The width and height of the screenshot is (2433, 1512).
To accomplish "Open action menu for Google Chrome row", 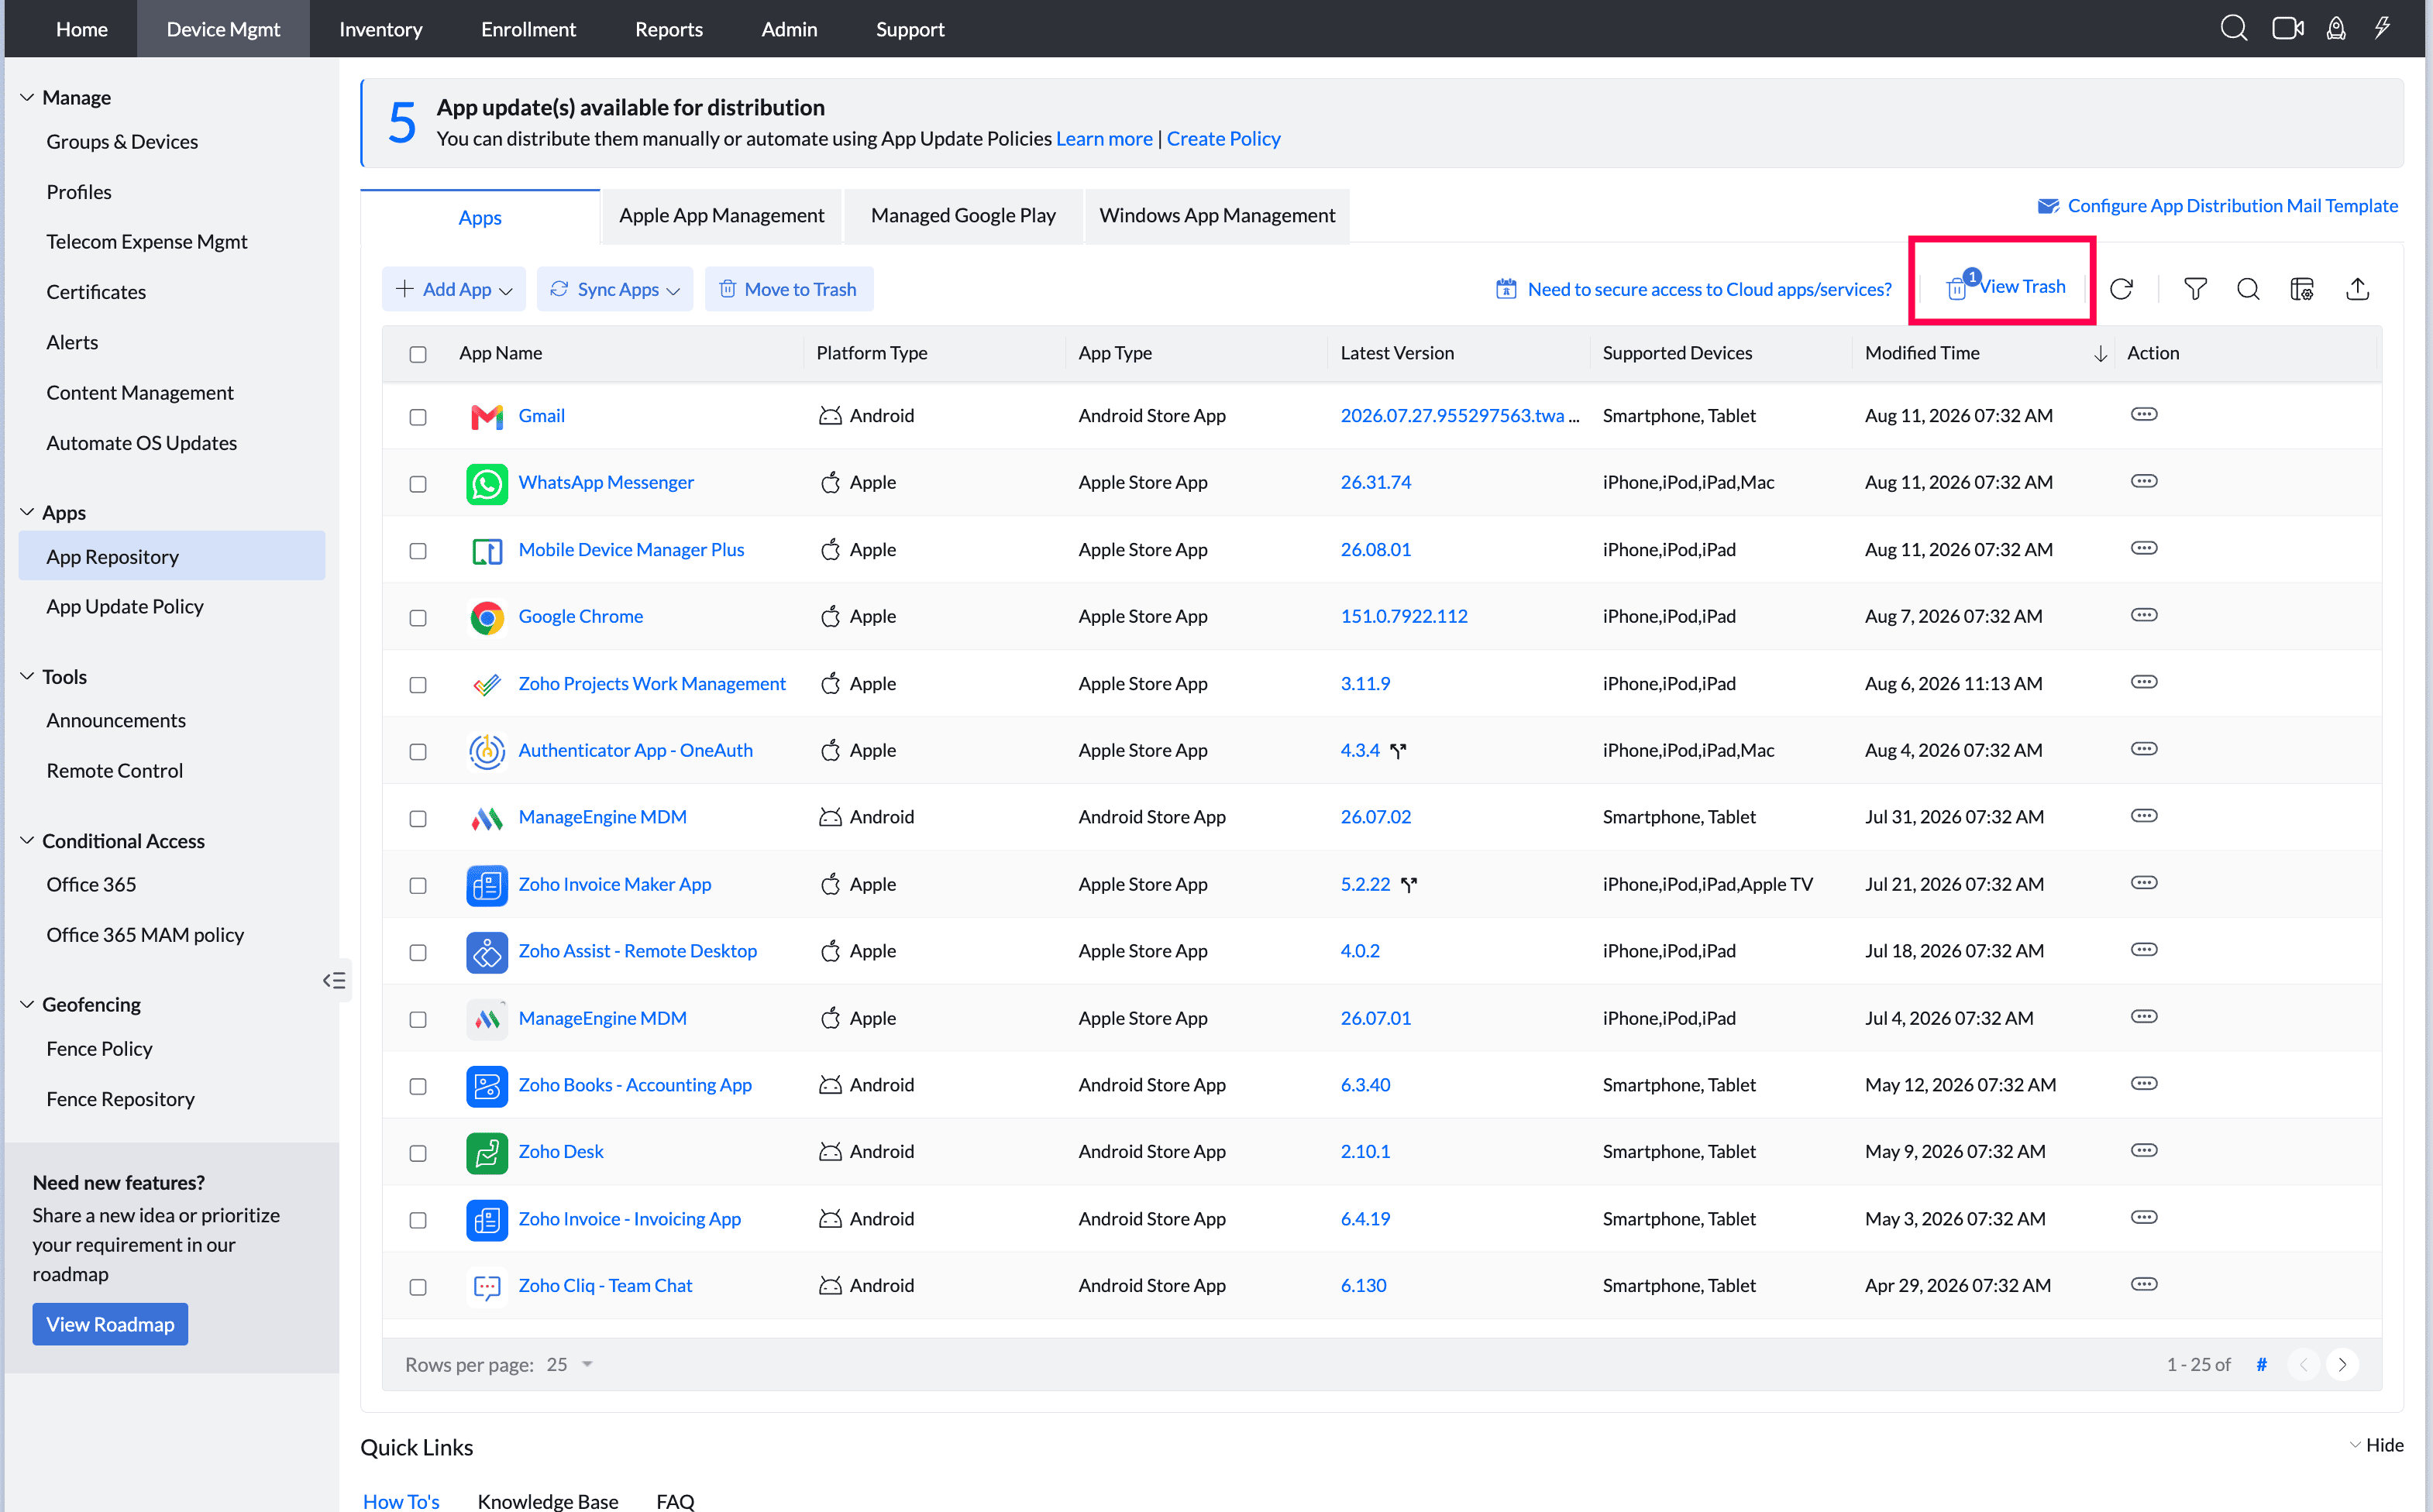I will click(2144, 615).
